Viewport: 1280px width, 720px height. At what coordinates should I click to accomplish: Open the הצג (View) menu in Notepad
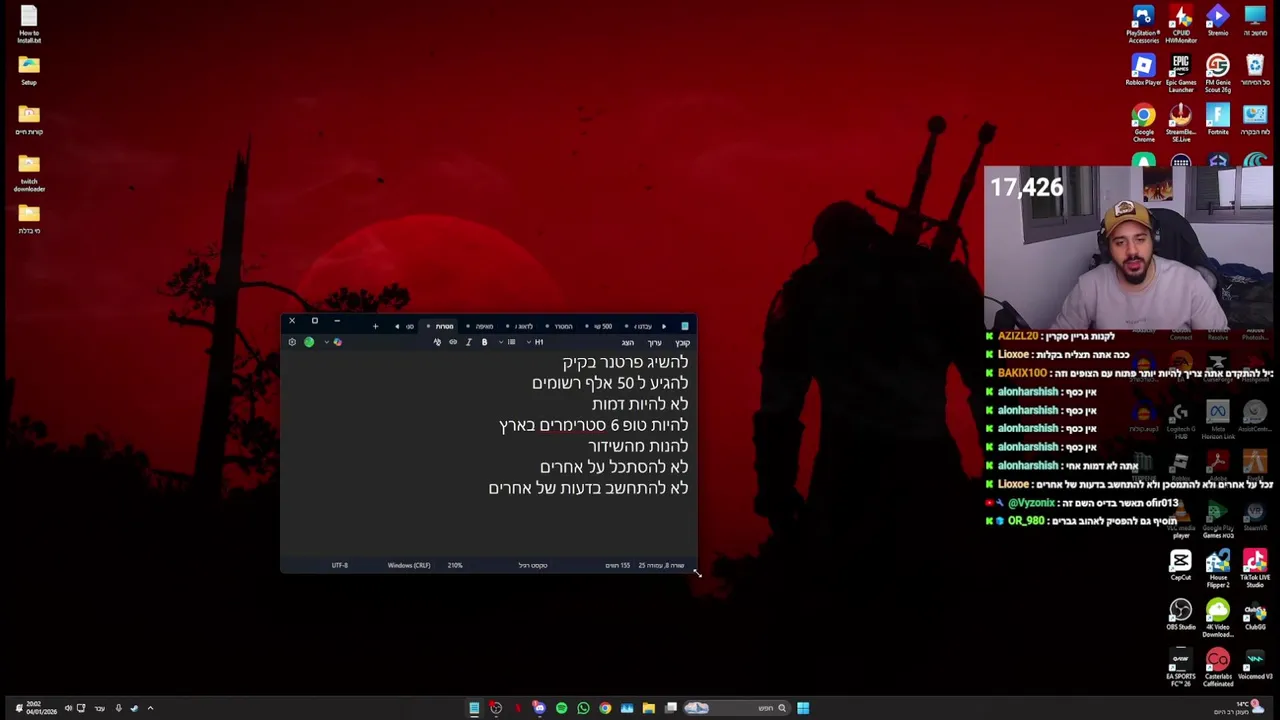(628, 343)
